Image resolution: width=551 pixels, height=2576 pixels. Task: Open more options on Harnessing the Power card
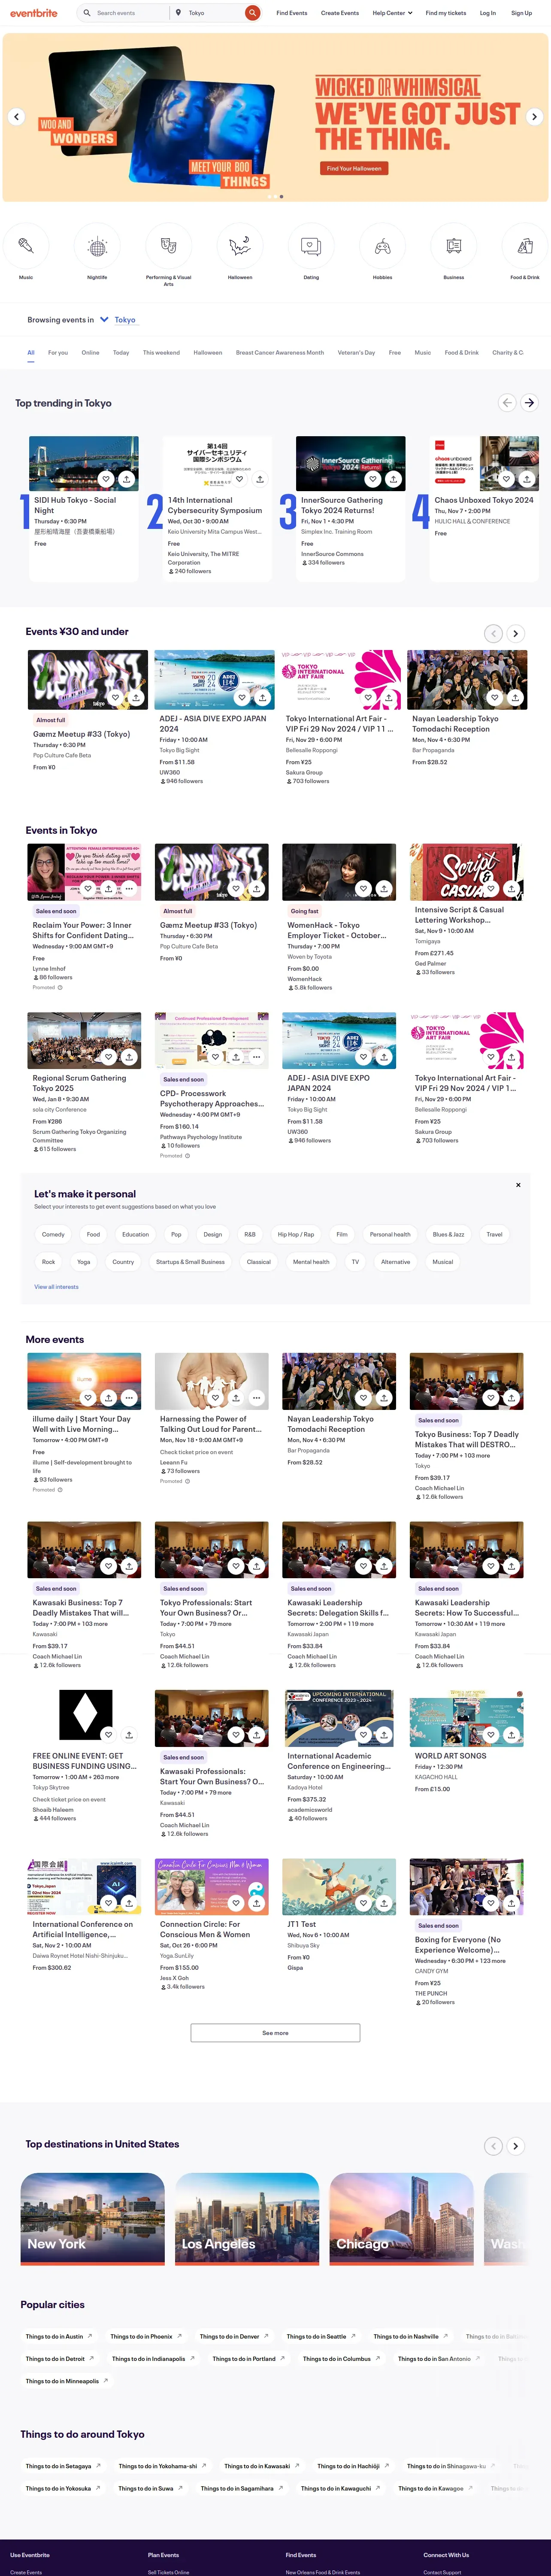point(257,1397)
